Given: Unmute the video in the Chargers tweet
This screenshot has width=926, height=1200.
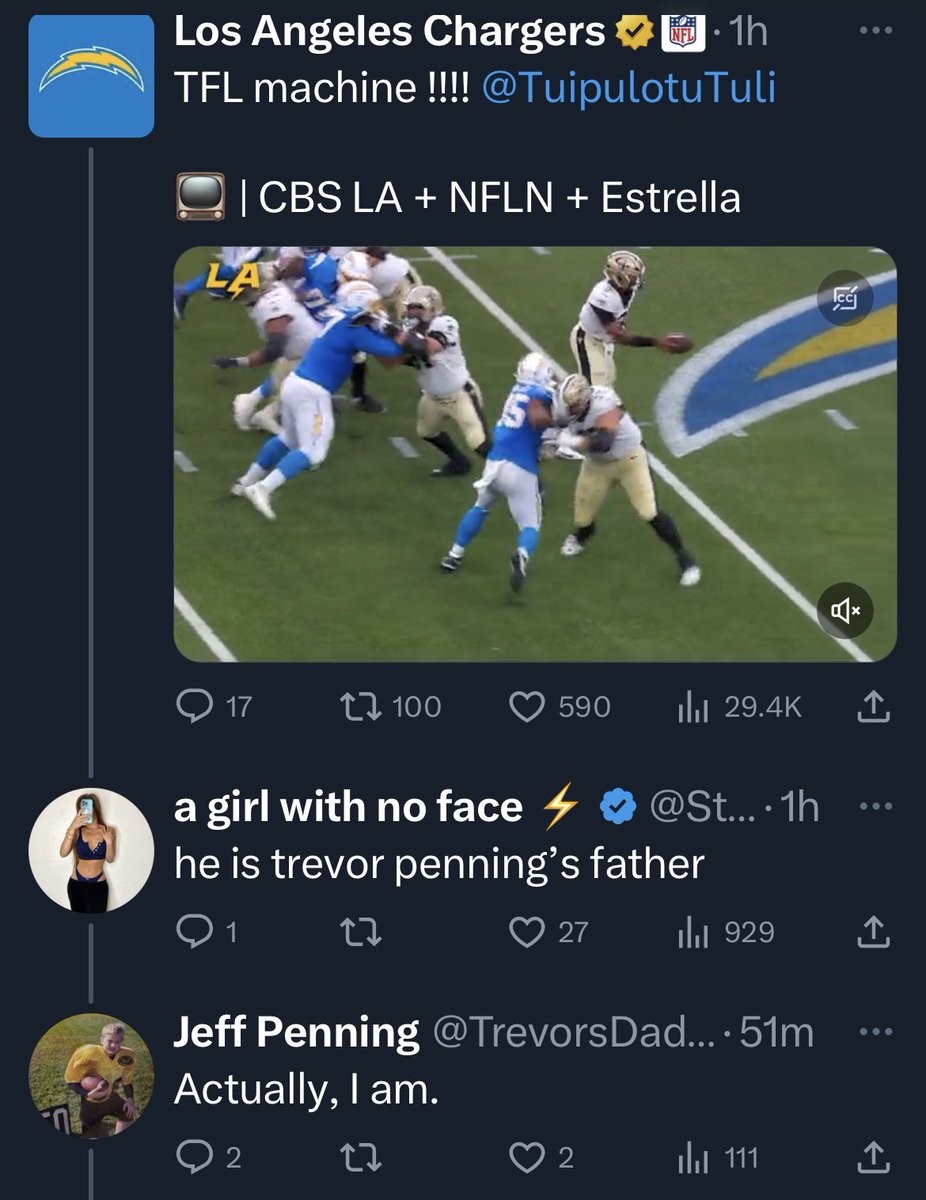Looking at the screenshot, I should pos(846,609).
